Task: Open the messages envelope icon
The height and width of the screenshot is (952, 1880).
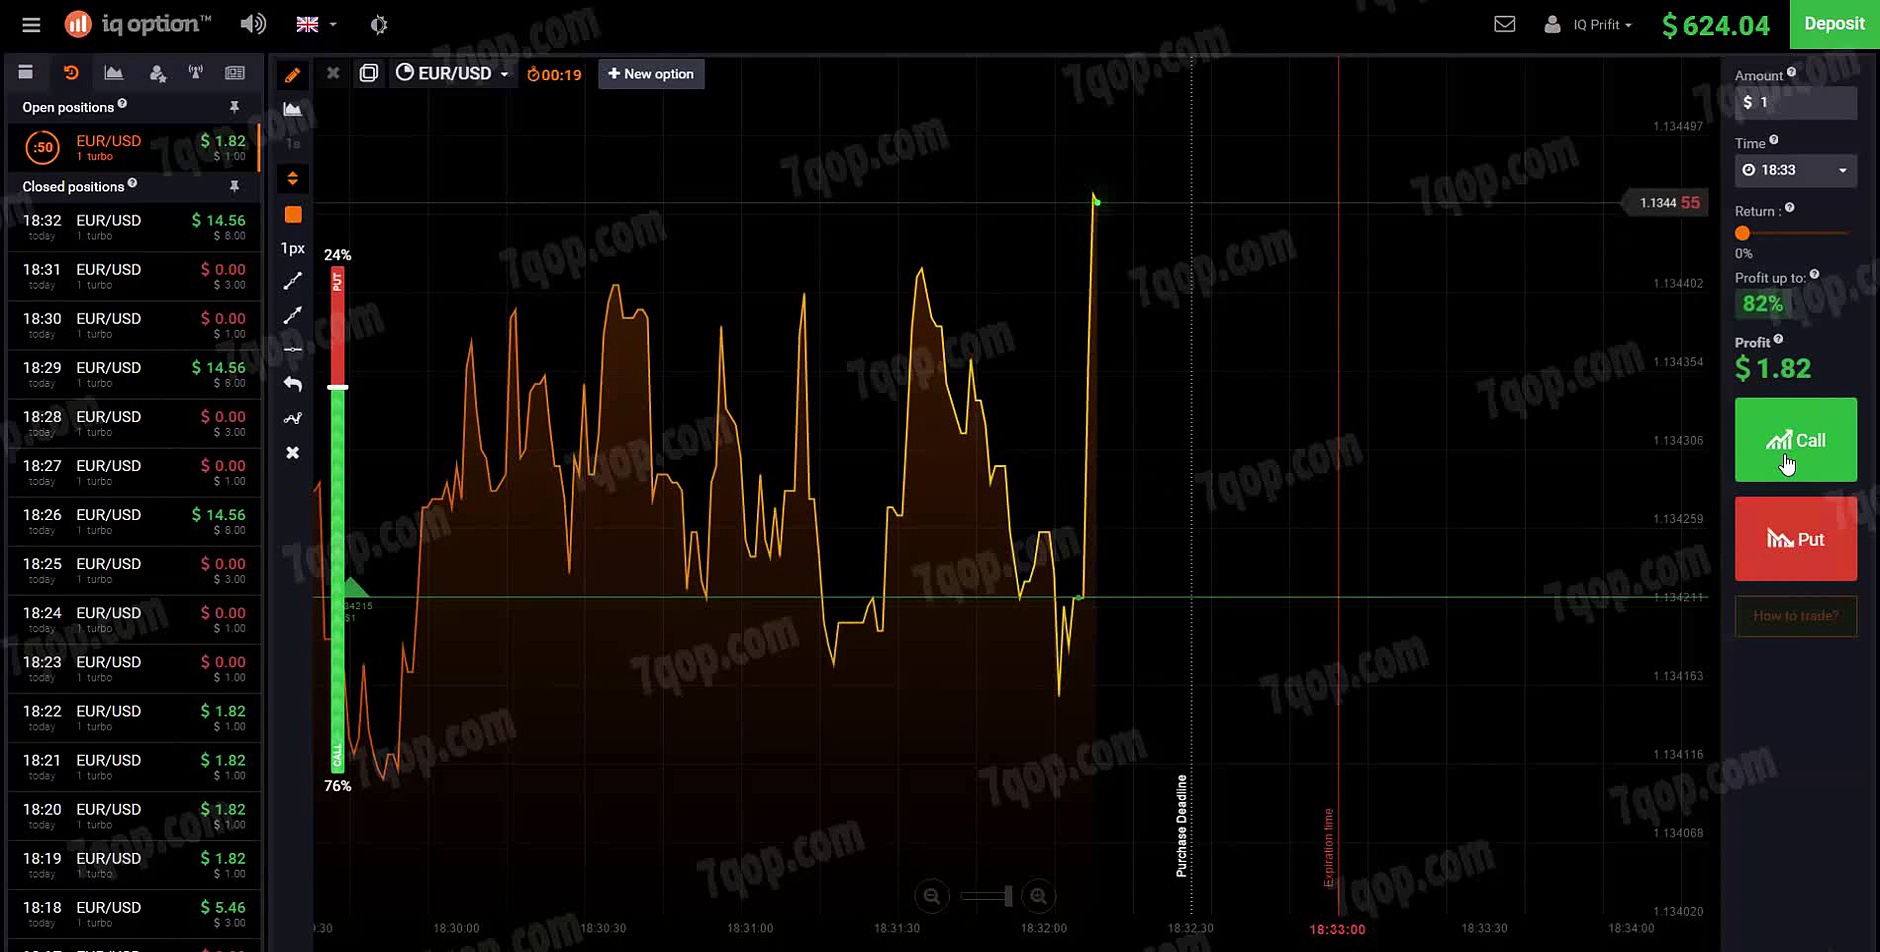Action: [1504, 24]
